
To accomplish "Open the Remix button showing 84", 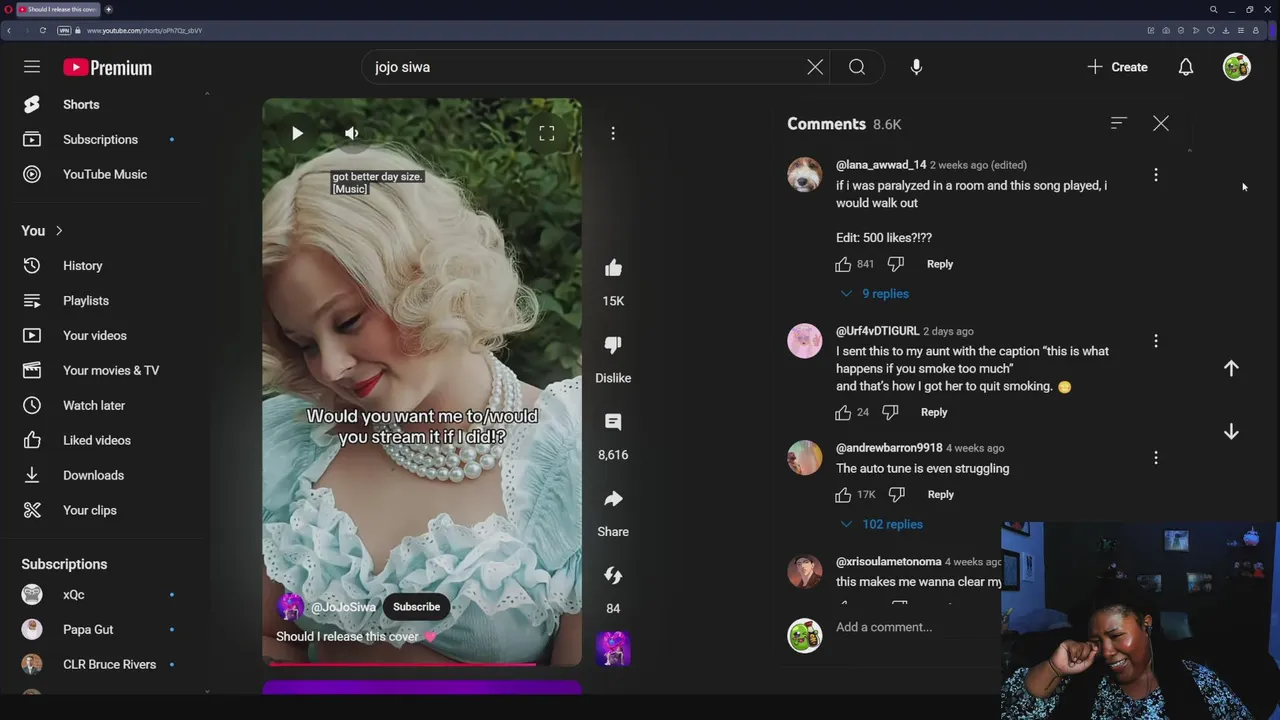I will 613,576.
